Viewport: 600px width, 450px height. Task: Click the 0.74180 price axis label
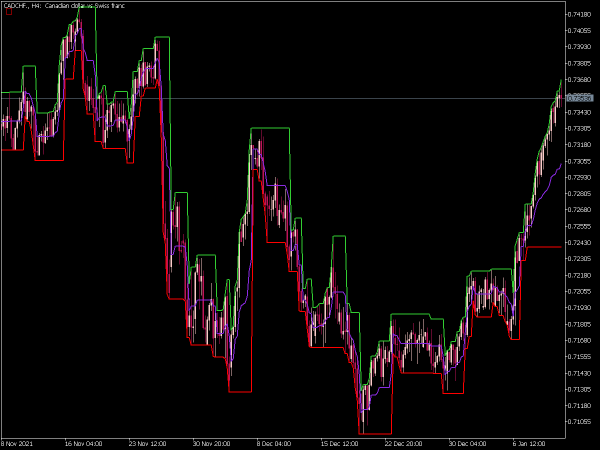(579, 15)
